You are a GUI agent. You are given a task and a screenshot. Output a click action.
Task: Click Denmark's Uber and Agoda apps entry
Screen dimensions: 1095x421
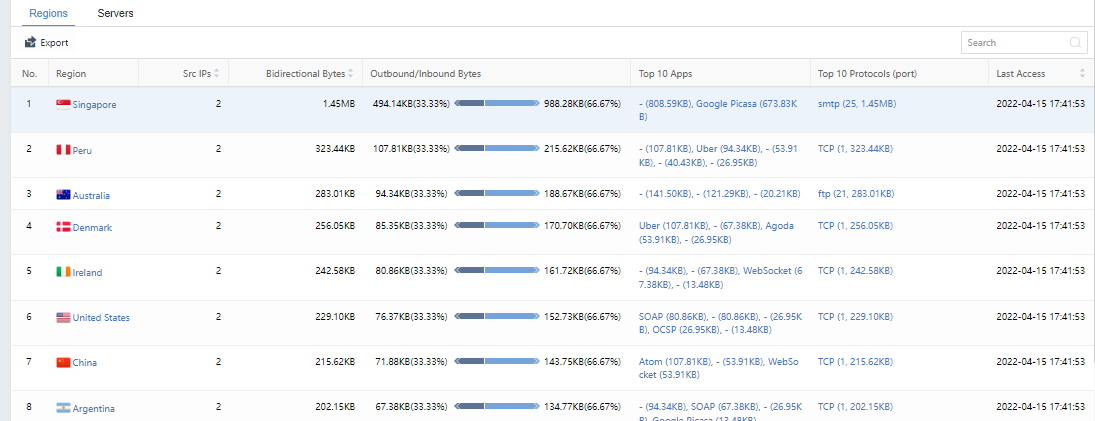click(x=716, y=232)
